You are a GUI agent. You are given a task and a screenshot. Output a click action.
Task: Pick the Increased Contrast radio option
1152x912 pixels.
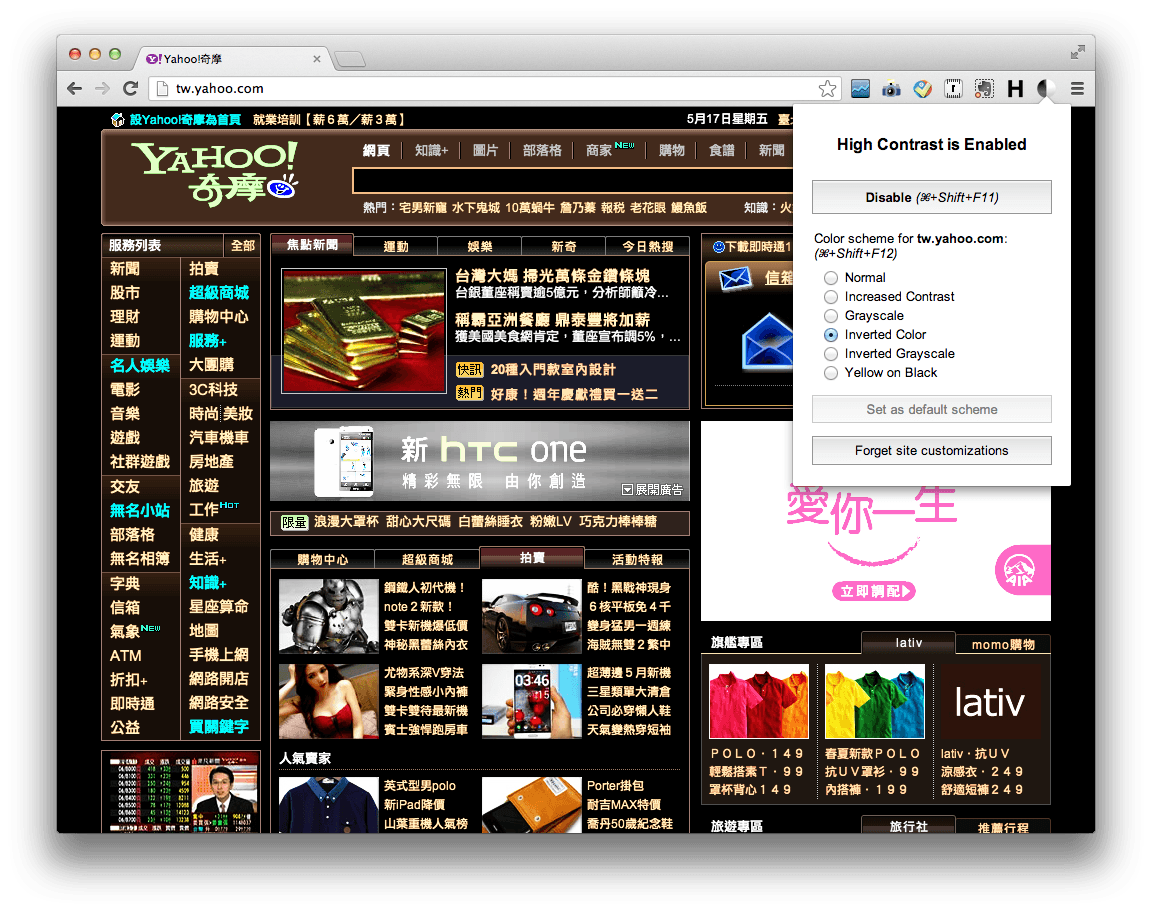pos(831,297)
